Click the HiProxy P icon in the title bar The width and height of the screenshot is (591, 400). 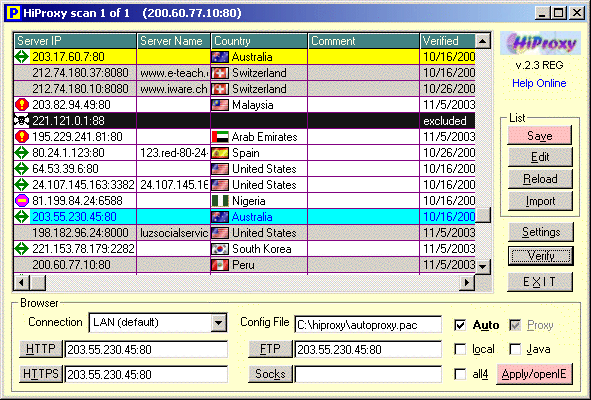[13, 13]
